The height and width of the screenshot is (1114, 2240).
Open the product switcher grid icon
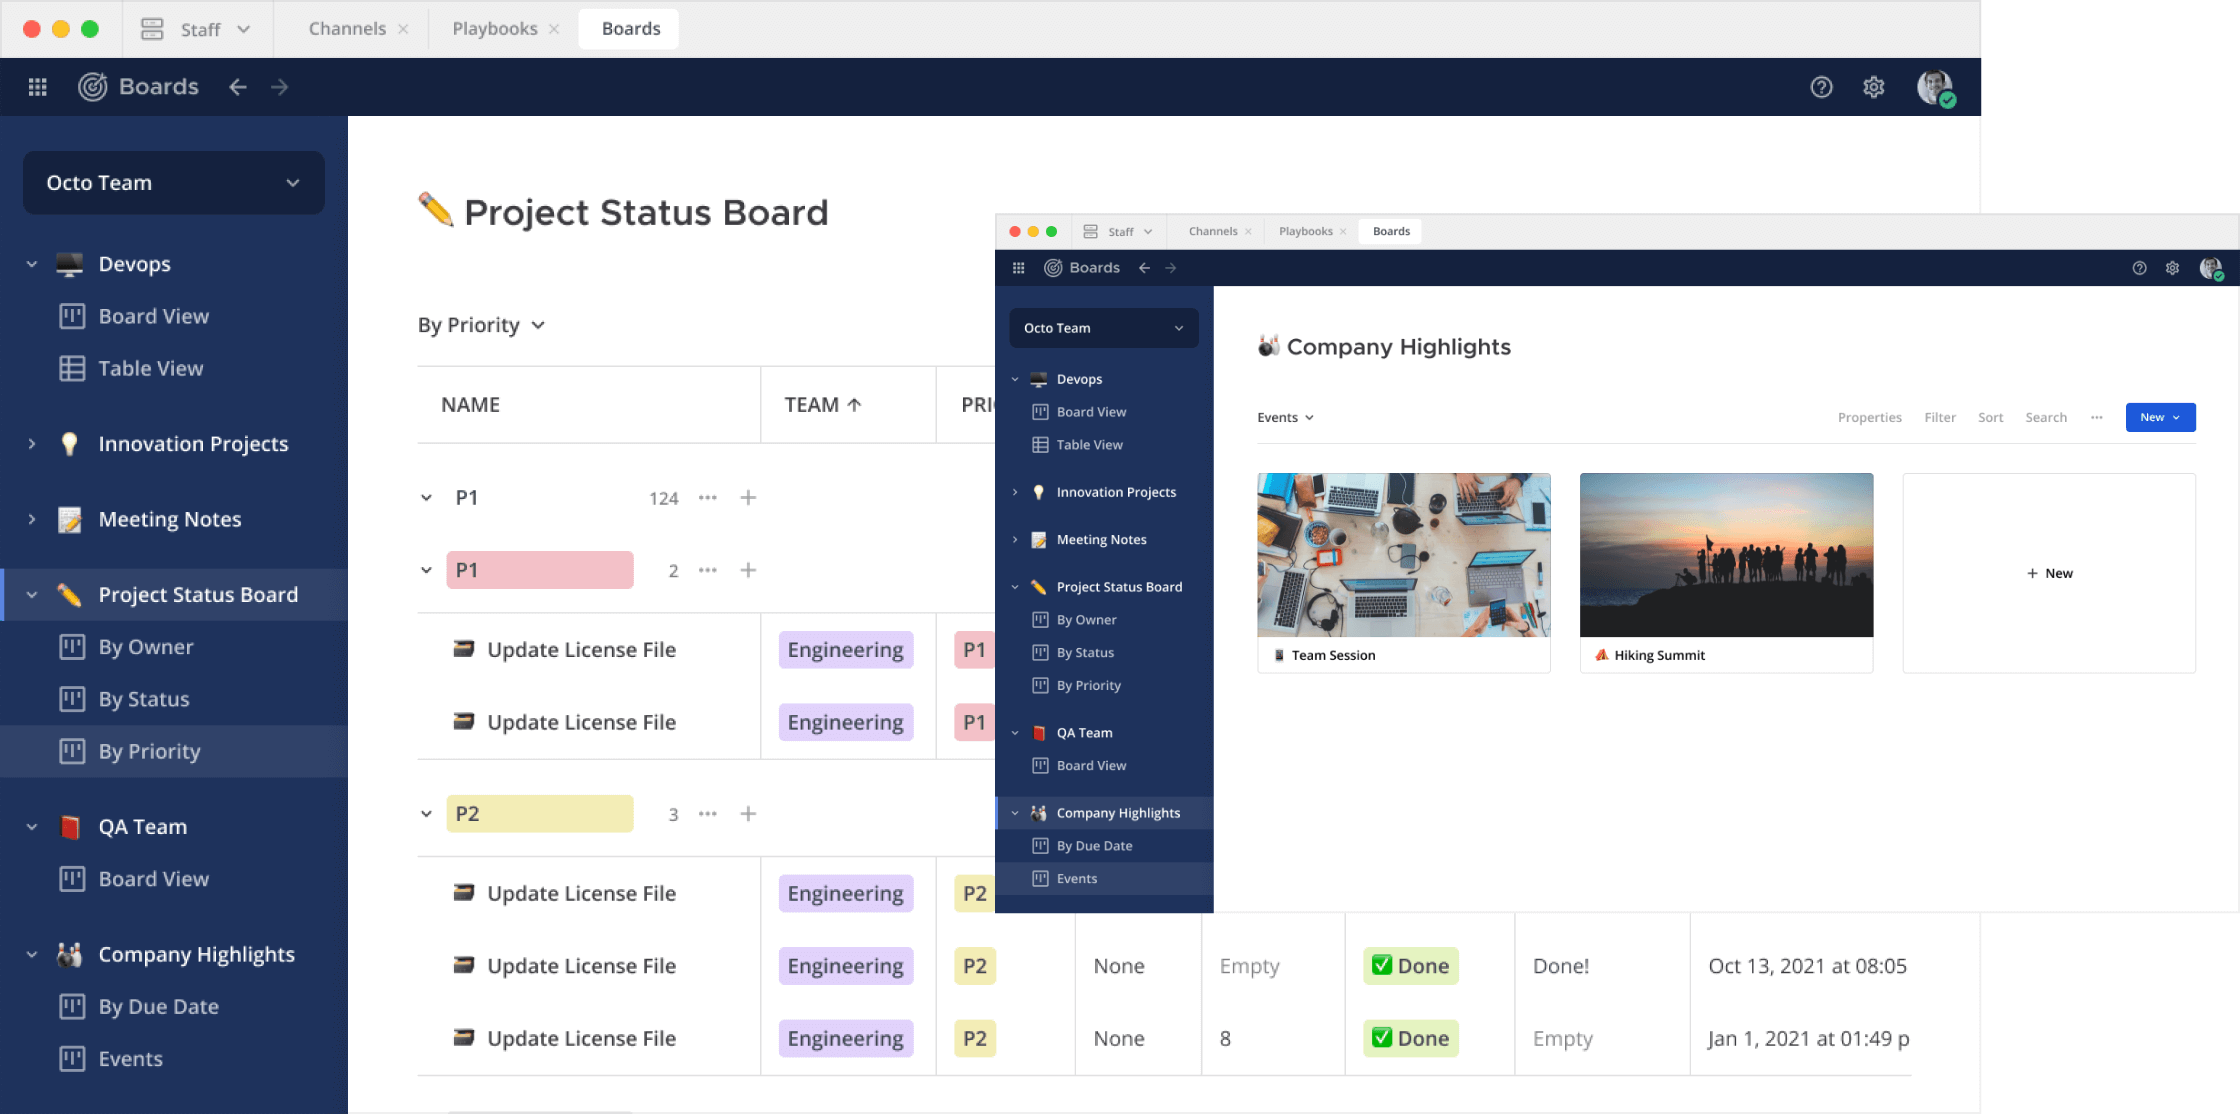(38, 87)
